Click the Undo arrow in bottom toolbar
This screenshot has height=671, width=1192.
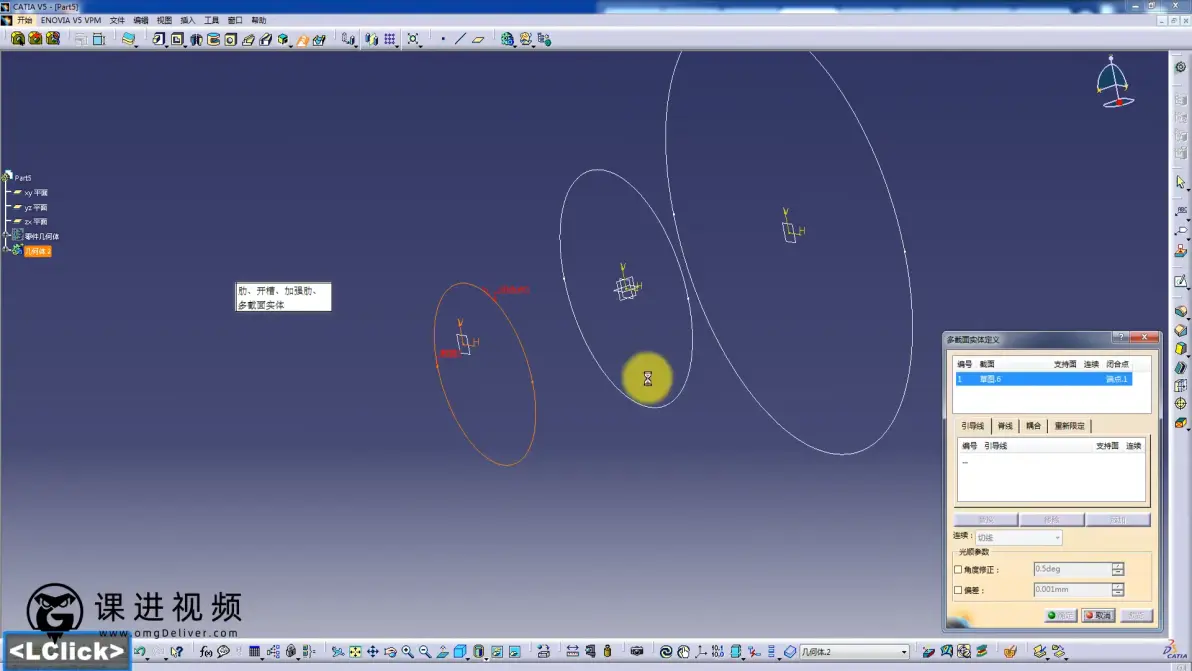pos(140,651)
